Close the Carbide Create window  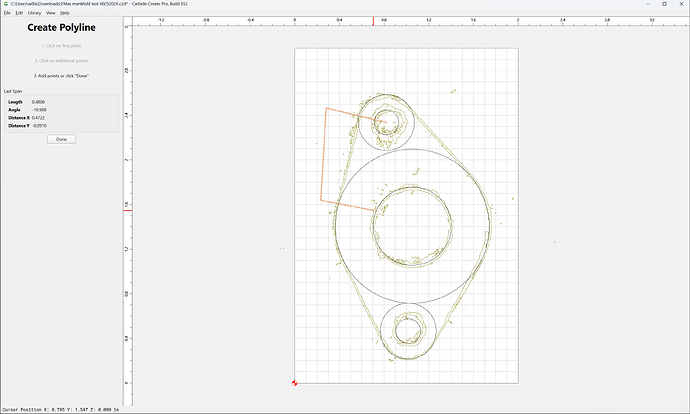pyautogui.click(x=681, y=4)
